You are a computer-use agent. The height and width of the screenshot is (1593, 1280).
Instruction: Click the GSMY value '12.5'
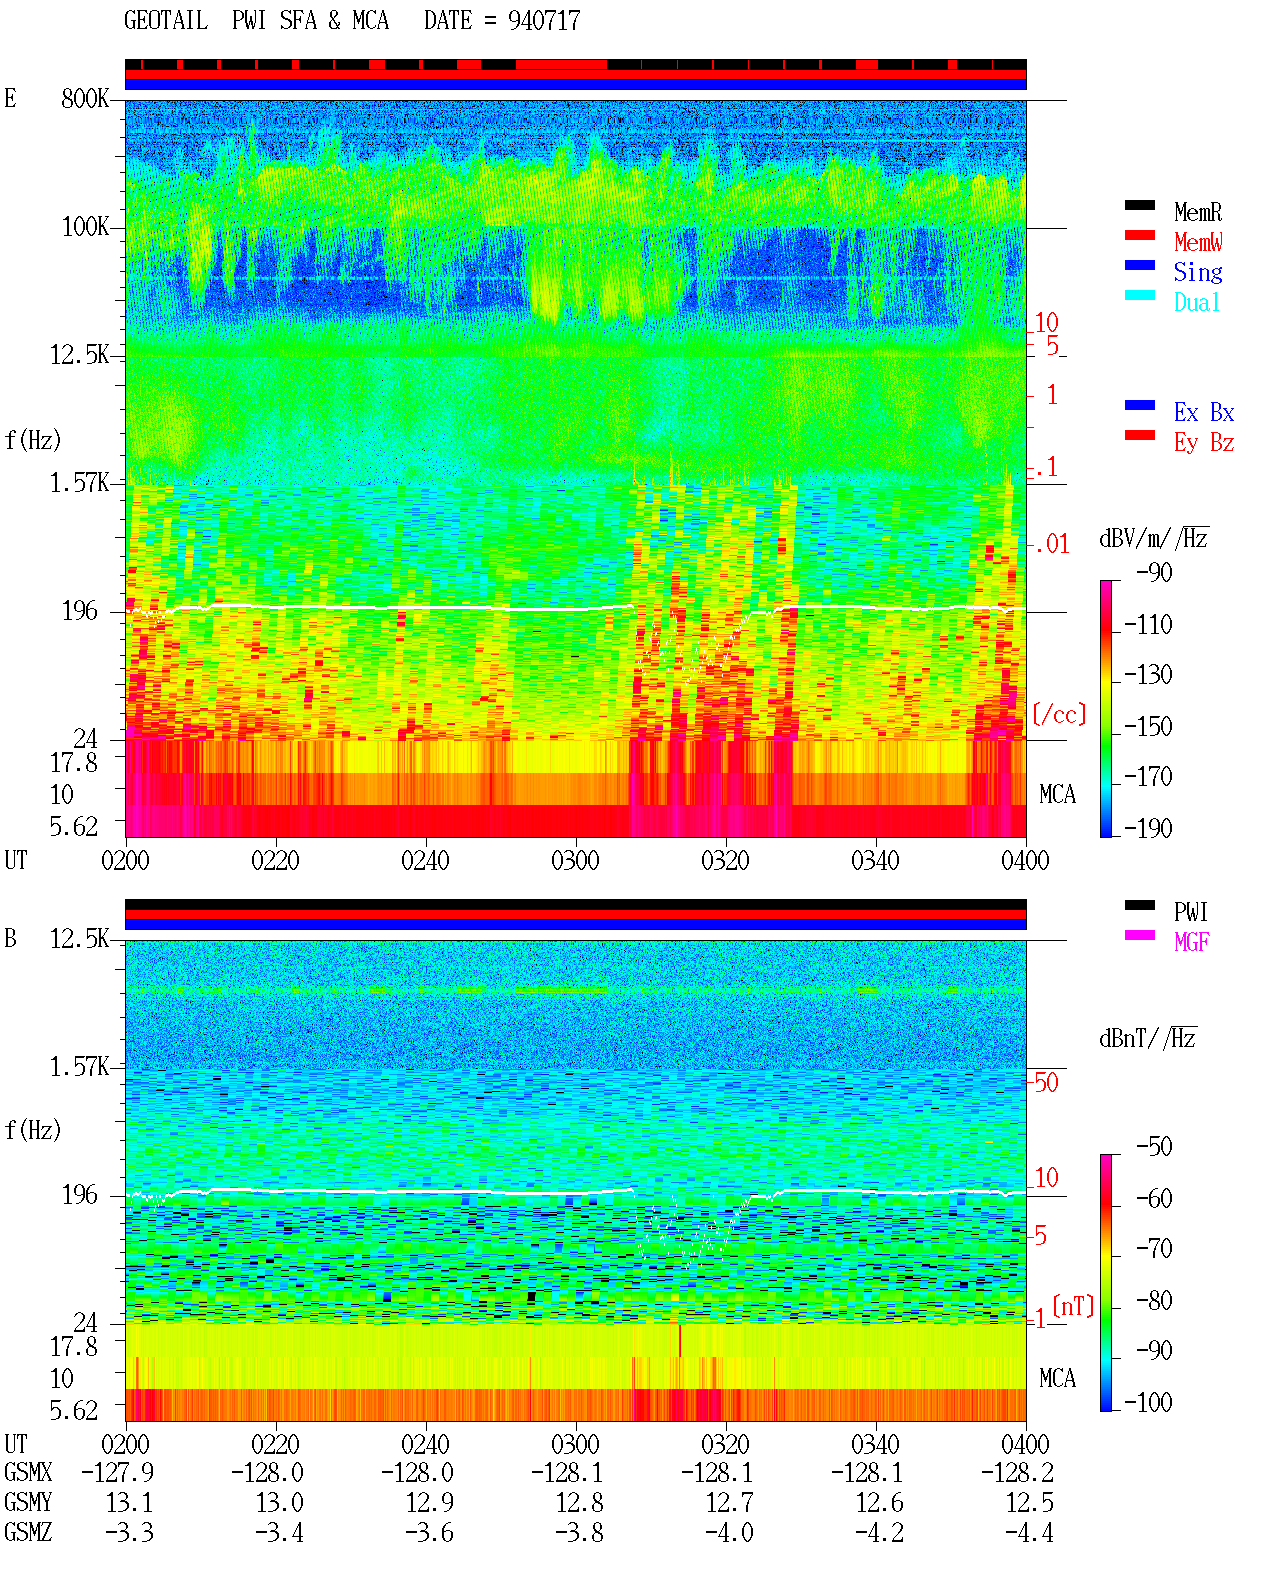coord(1029,1503)
